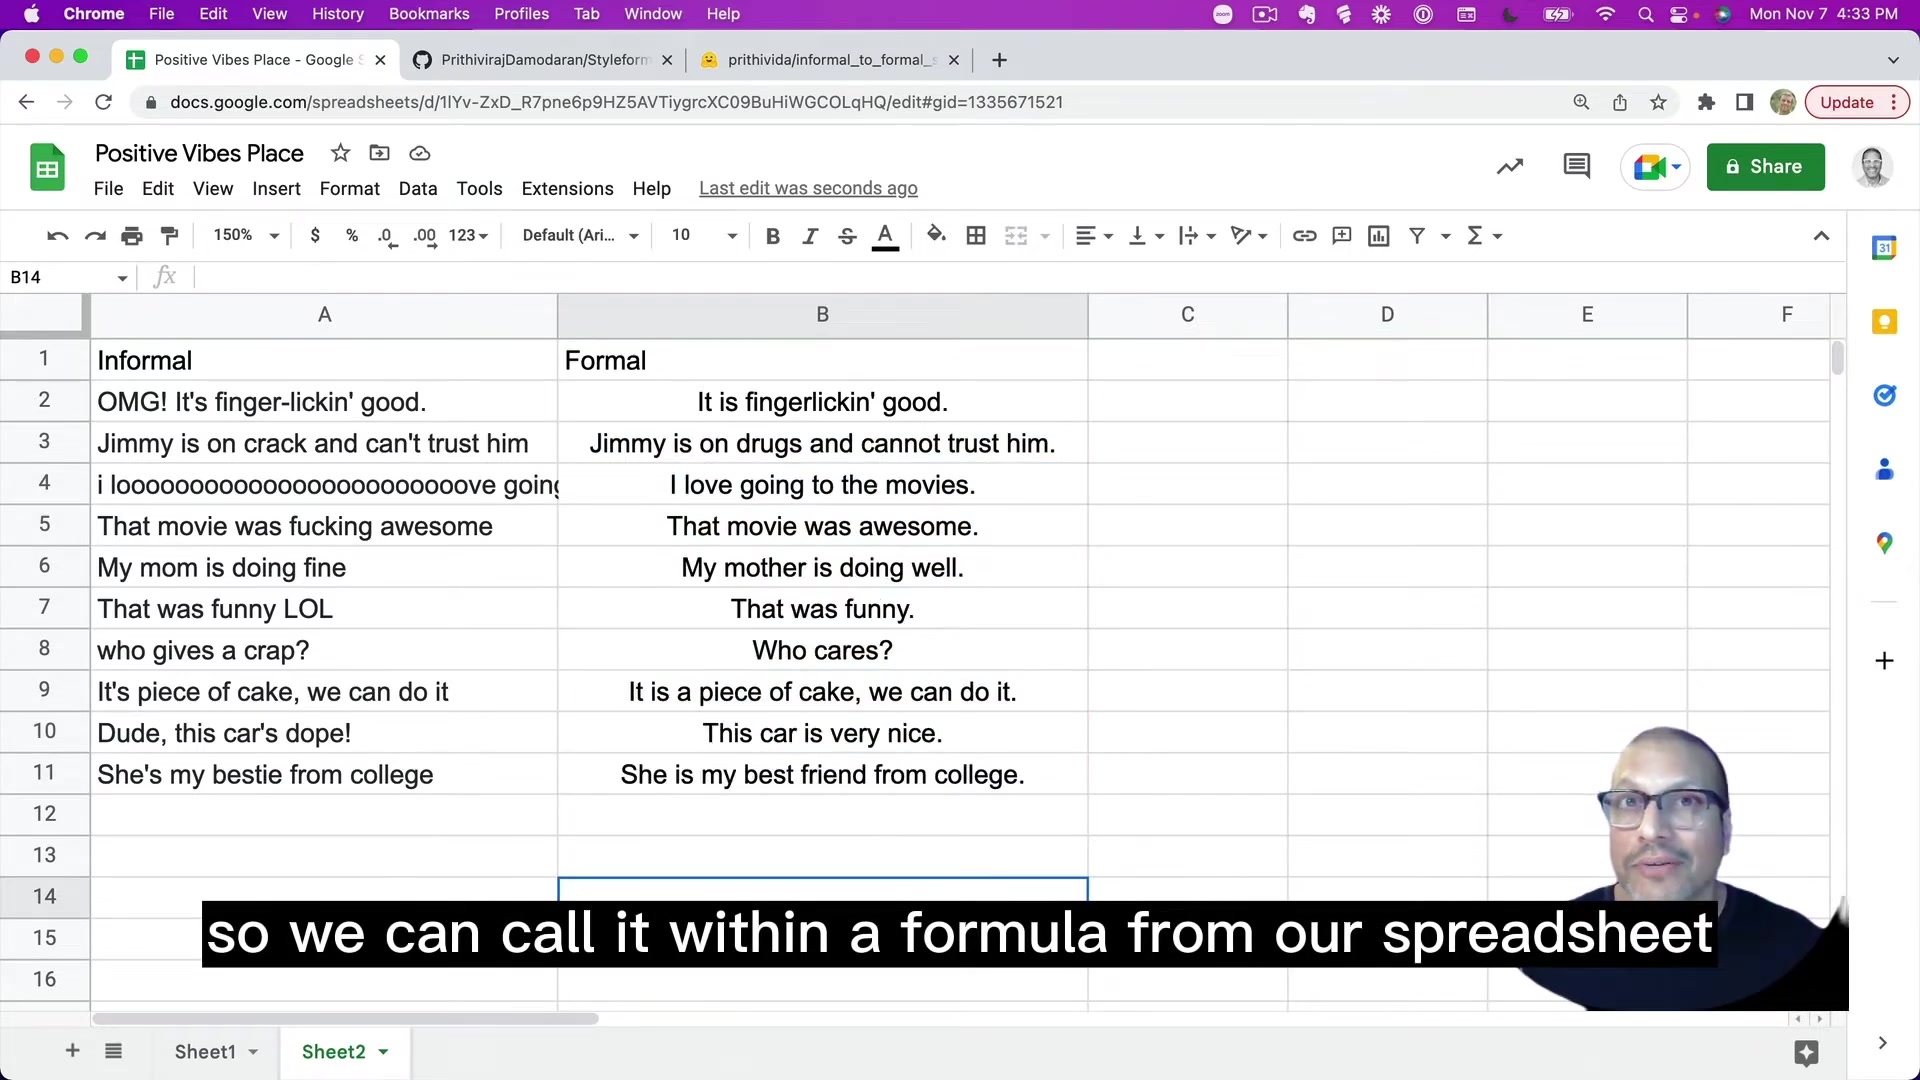Switch to the Sheet1 tab

[205, 1052]
